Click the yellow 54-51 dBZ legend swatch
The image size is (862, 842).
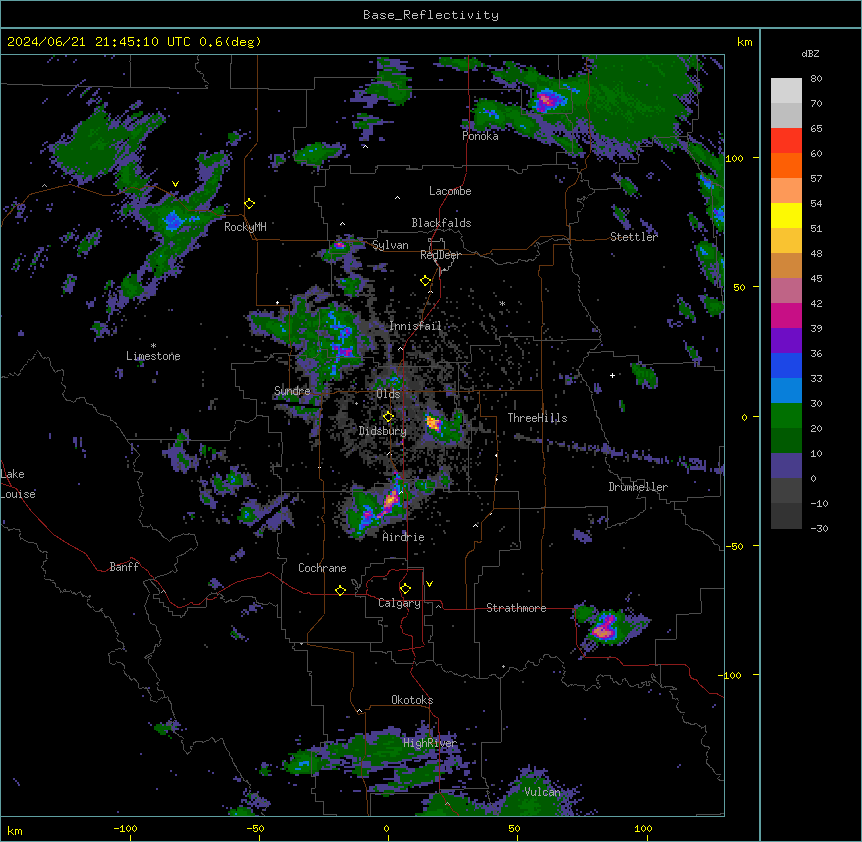coord(786,215)
